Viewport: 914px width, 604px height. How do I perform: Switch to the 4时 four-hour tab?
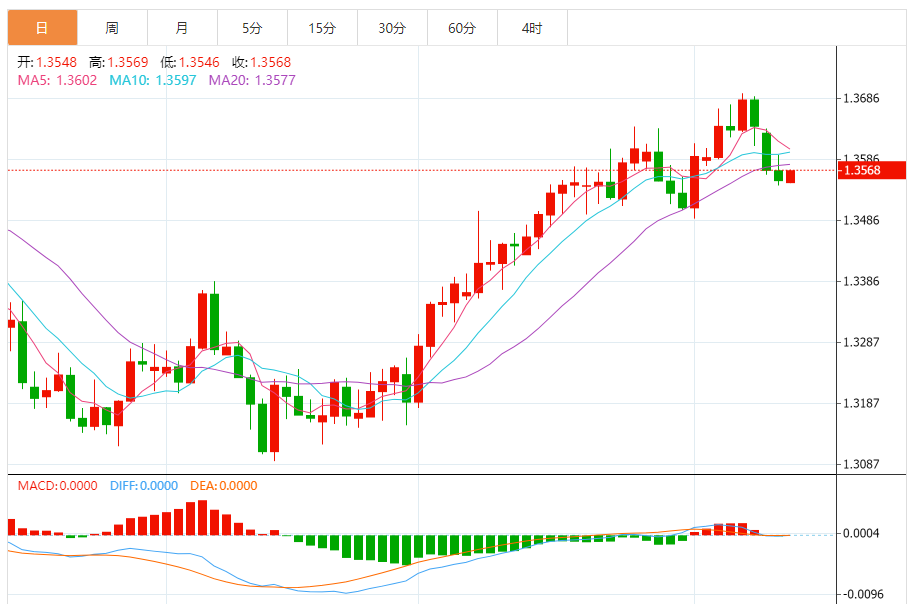point(532,27)
